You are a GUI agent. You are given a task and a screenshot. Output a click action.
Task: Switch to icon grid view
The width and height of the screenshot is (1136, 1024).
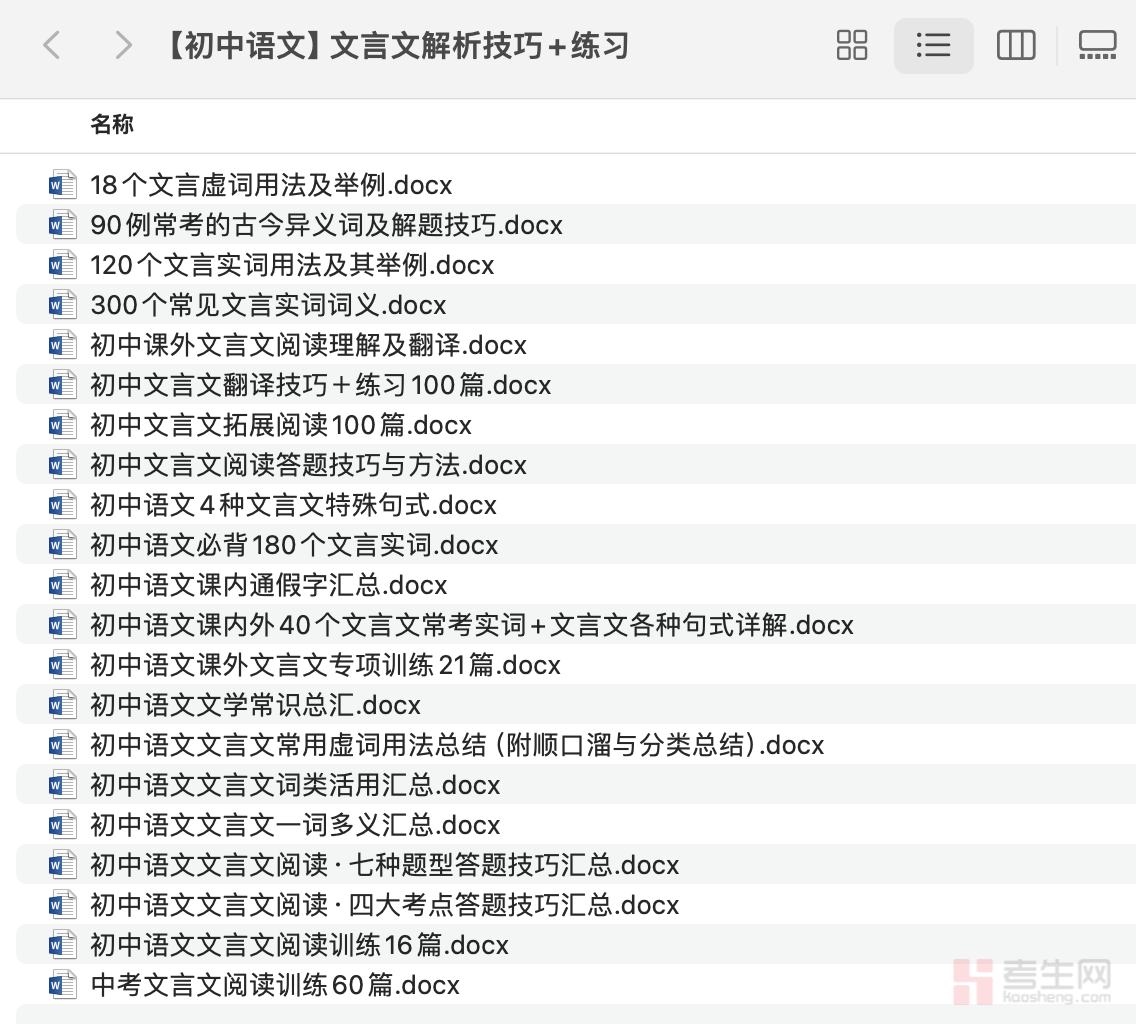coord(851,45)
